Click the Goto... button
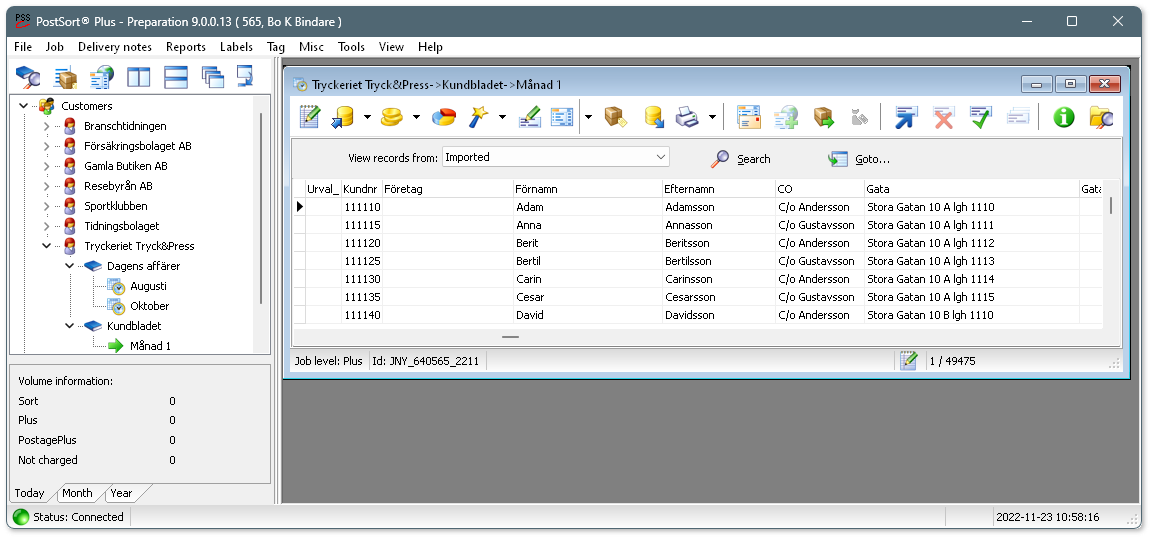This screenshot has width=1152, height=539. click(858, 159)
